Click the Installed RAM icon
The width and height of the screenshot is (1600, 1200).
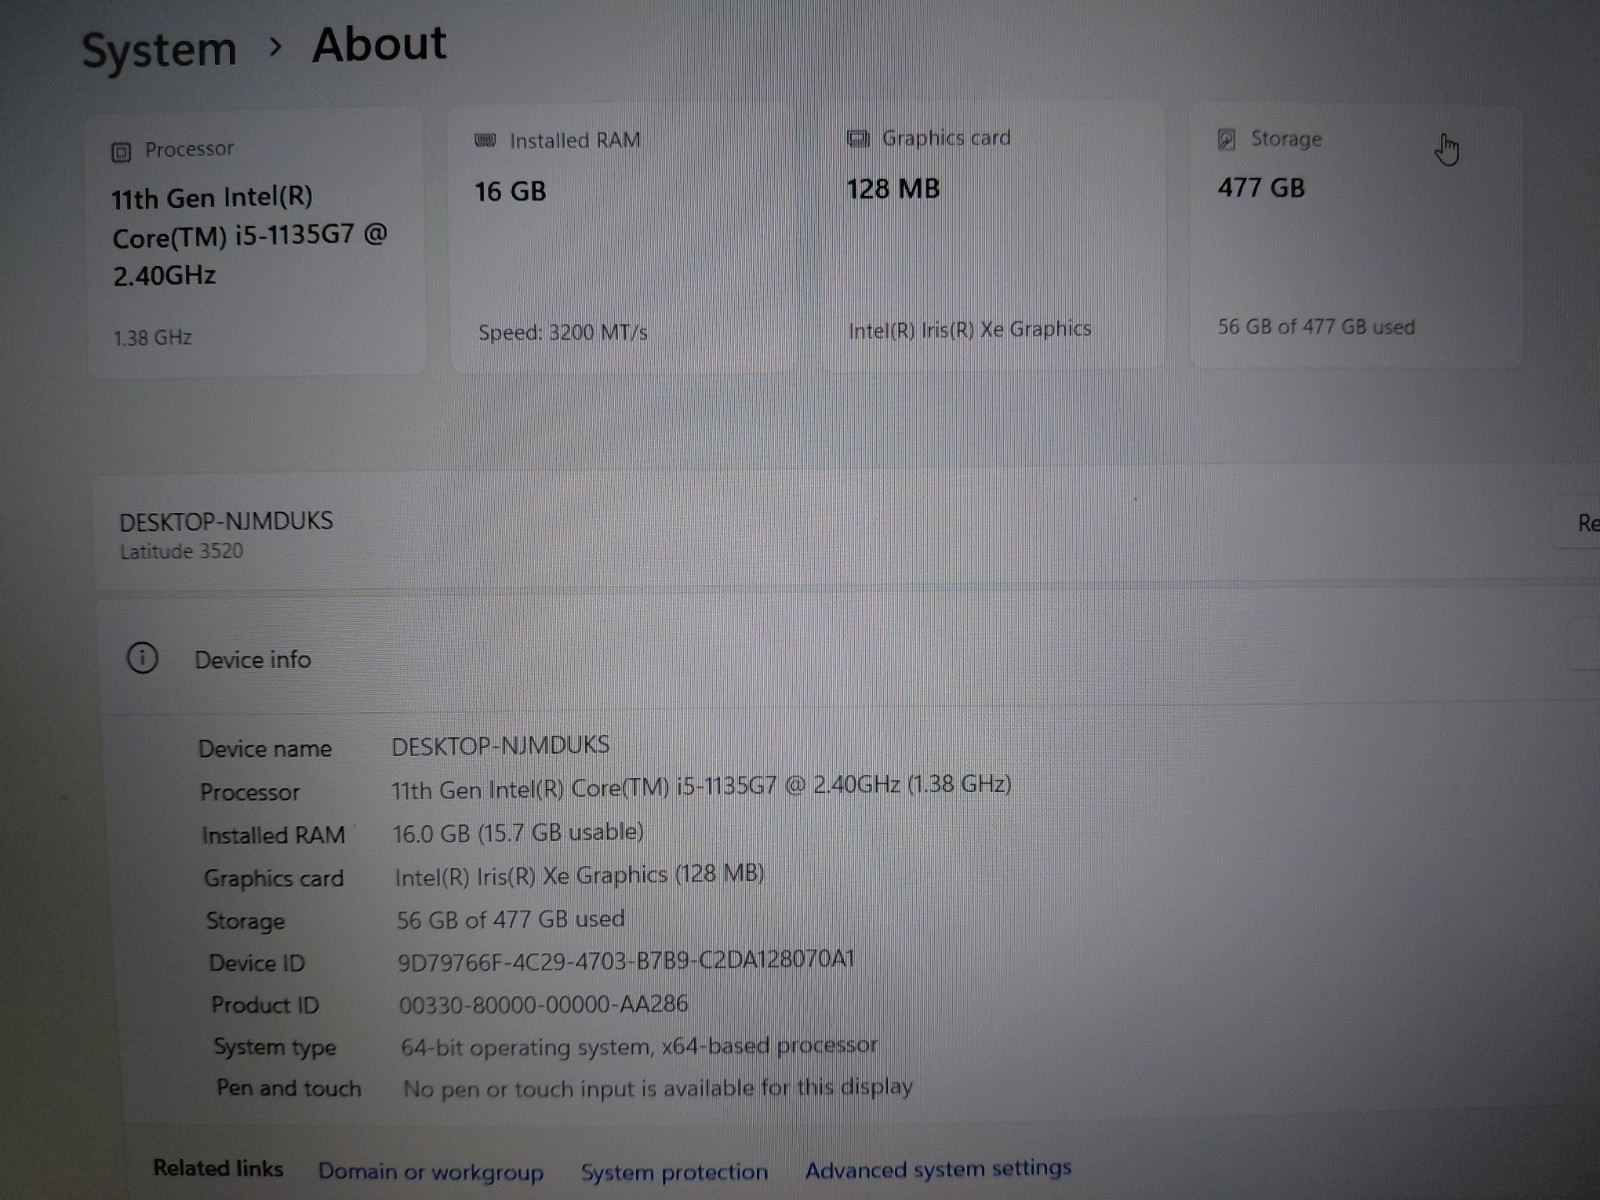485,140
